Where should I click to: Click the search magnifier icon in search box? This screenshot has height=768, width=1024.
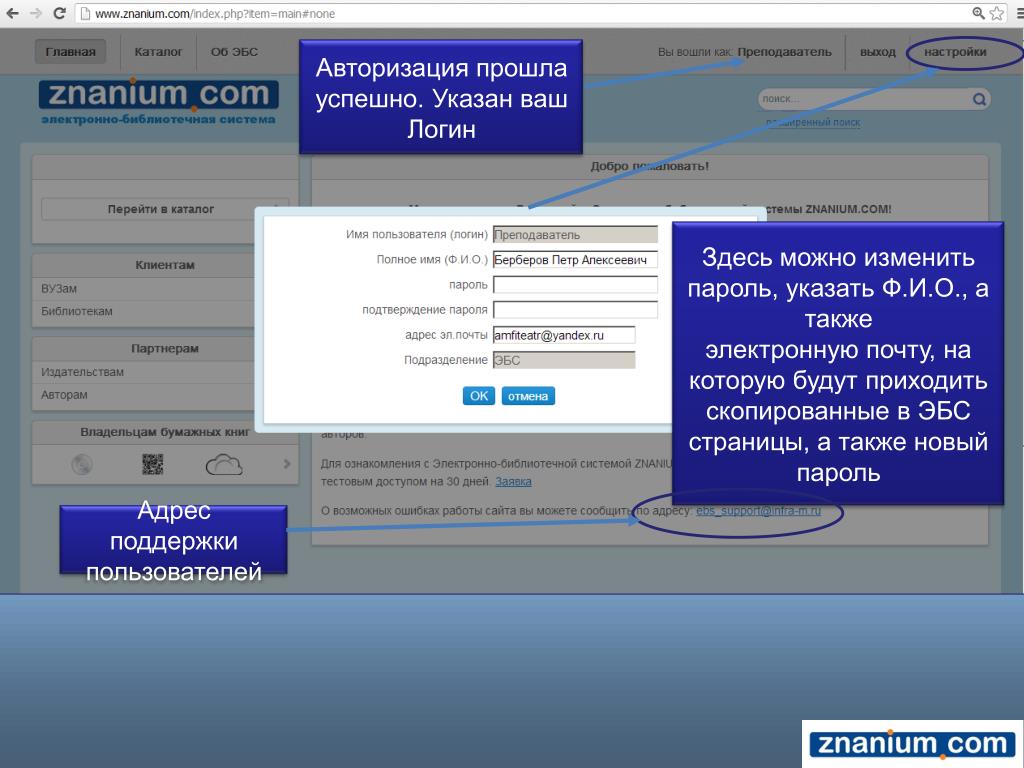[979, 99]
